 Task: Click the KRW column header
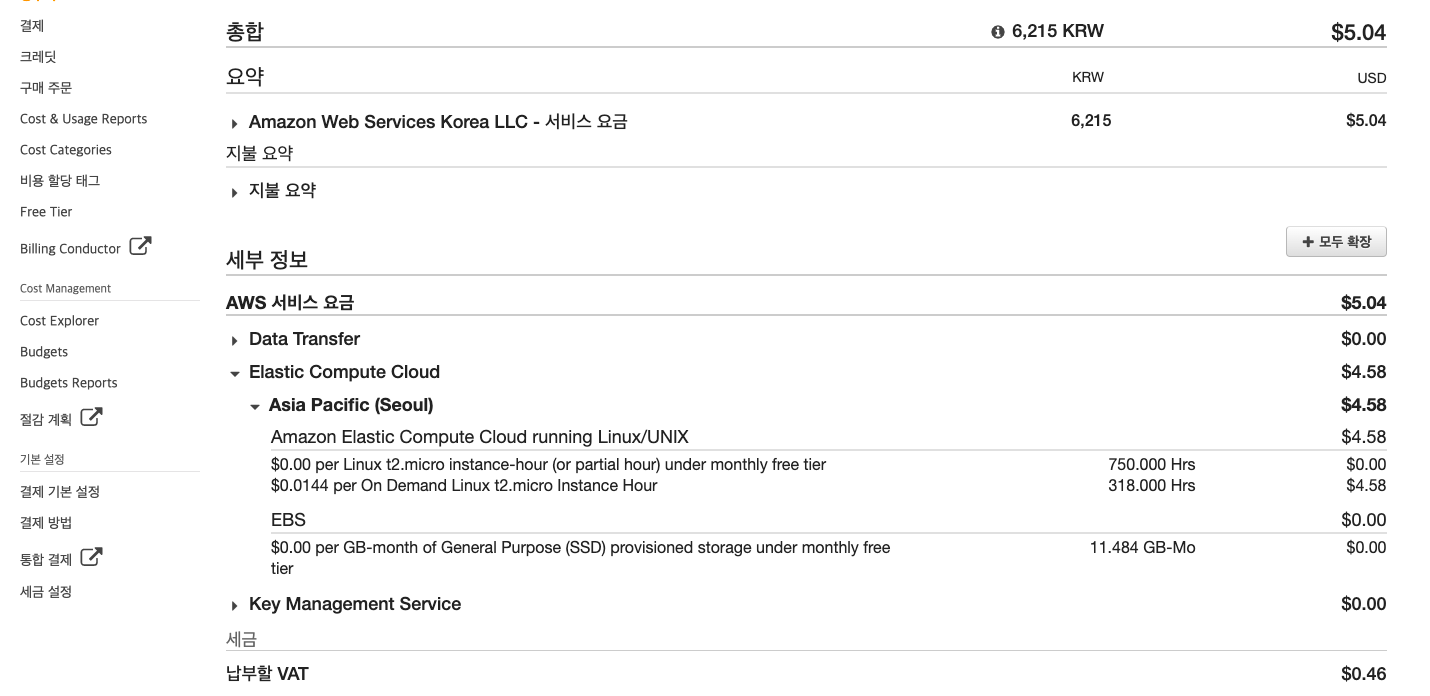[x=1088, y=77]
